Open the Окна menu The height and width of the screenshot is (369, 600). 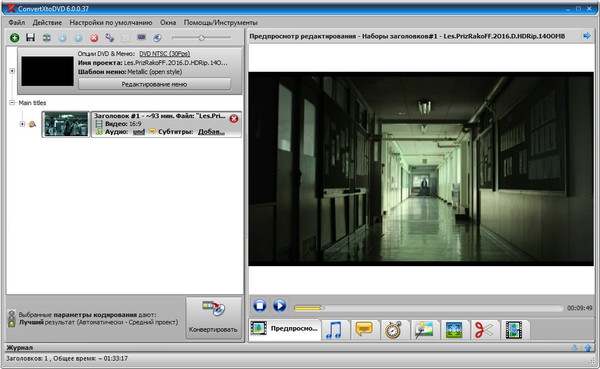click(x=168, y=23)
